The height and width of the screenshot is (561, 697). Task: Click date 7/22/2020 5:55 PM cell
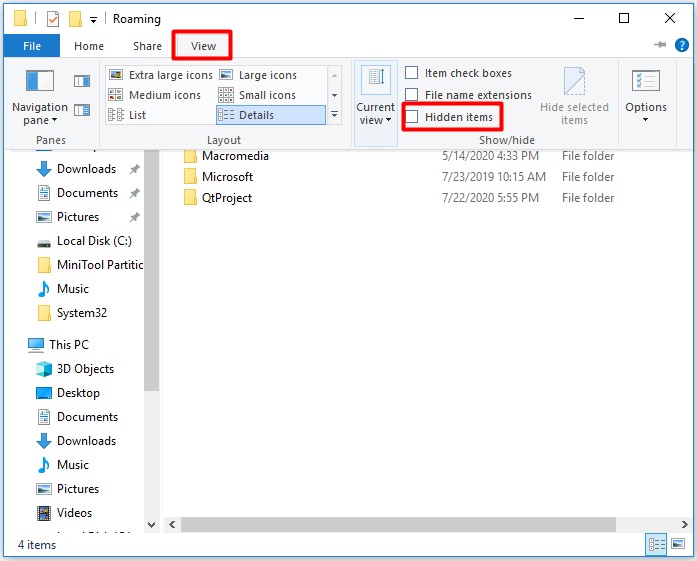(490, 198)
